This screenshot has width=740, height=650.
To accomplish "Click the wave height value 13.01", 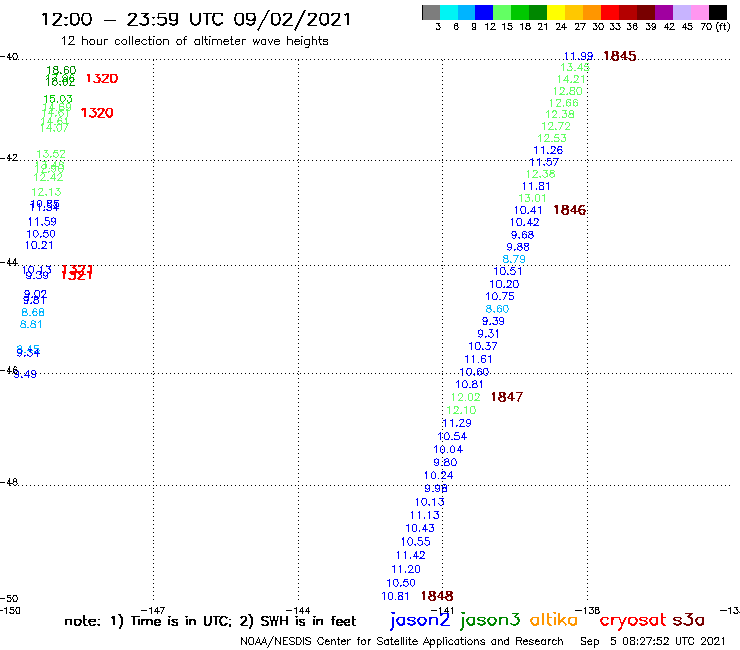I will coord(532,198).
